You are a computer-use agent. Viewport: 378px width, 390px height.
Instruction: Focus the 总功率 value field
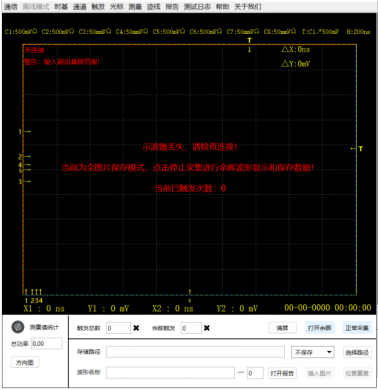click(x=47, y=343)
